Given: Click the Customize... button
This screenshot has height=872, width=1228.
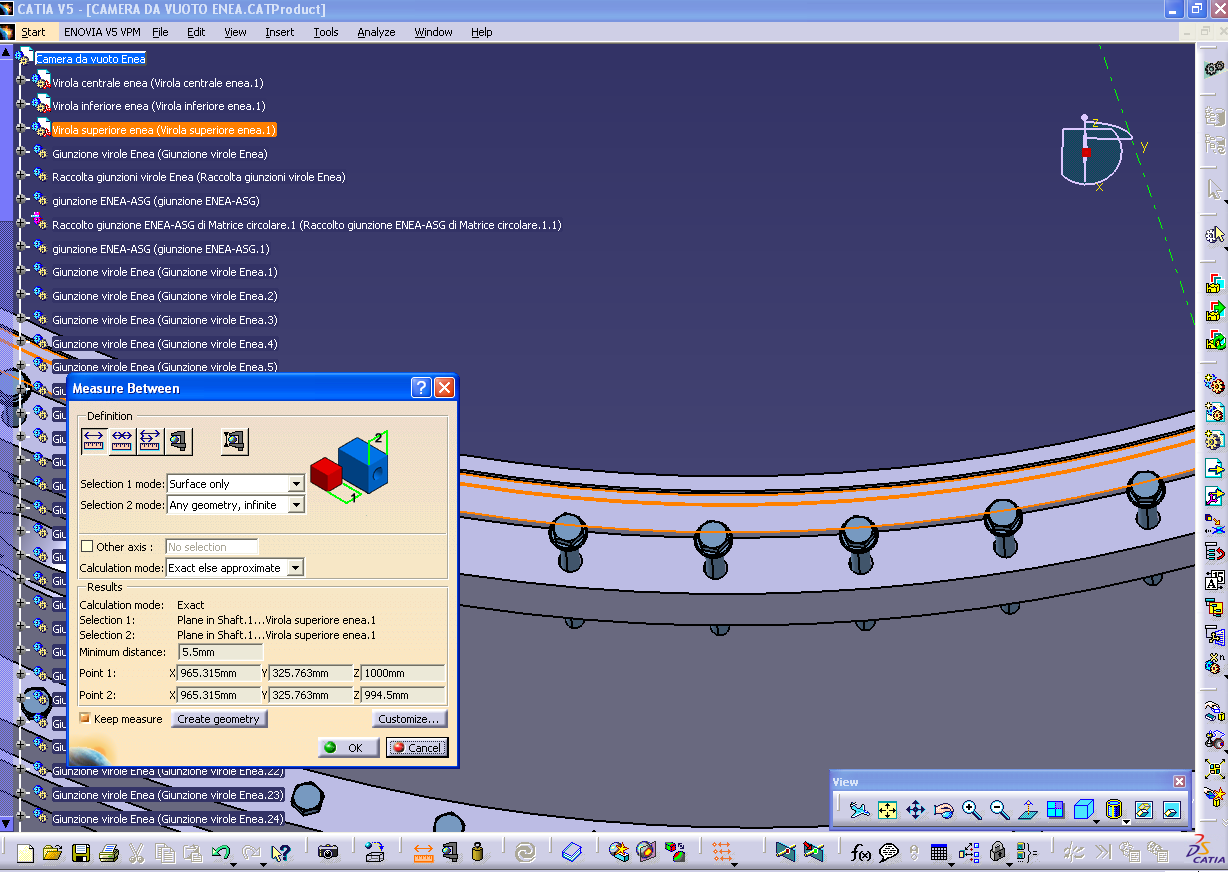Looking at the screenshot, I should tap(409, 719).
